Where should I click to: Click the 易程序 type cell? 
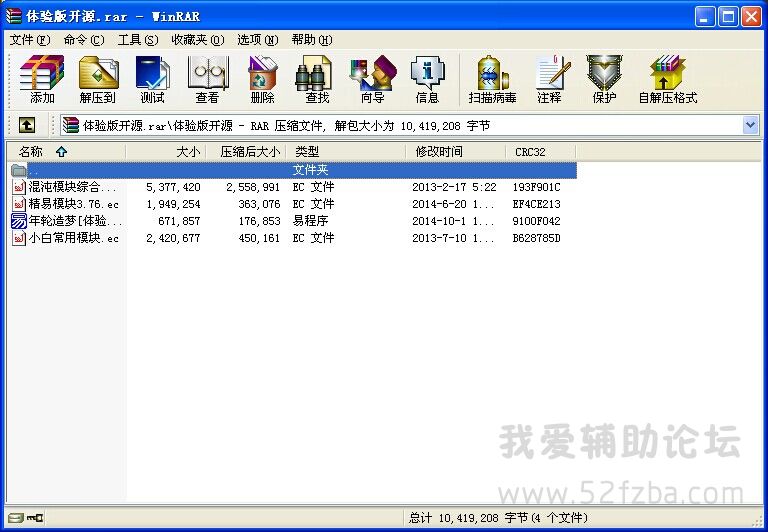tap(311, 221)
